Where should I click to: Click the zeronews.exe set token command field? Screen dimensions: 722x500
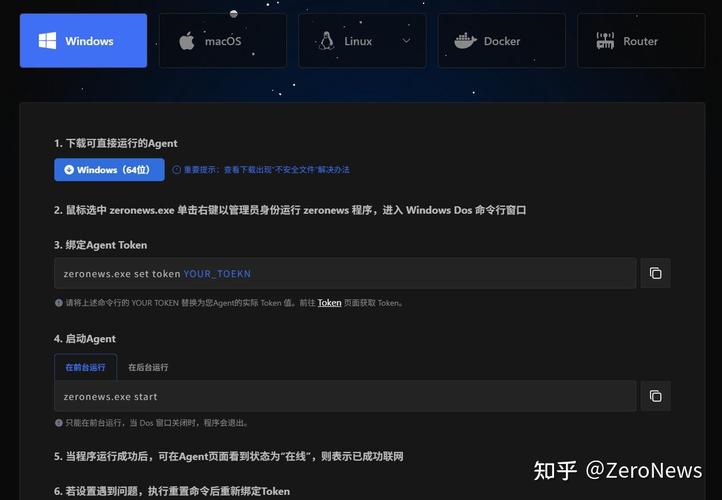345,273
